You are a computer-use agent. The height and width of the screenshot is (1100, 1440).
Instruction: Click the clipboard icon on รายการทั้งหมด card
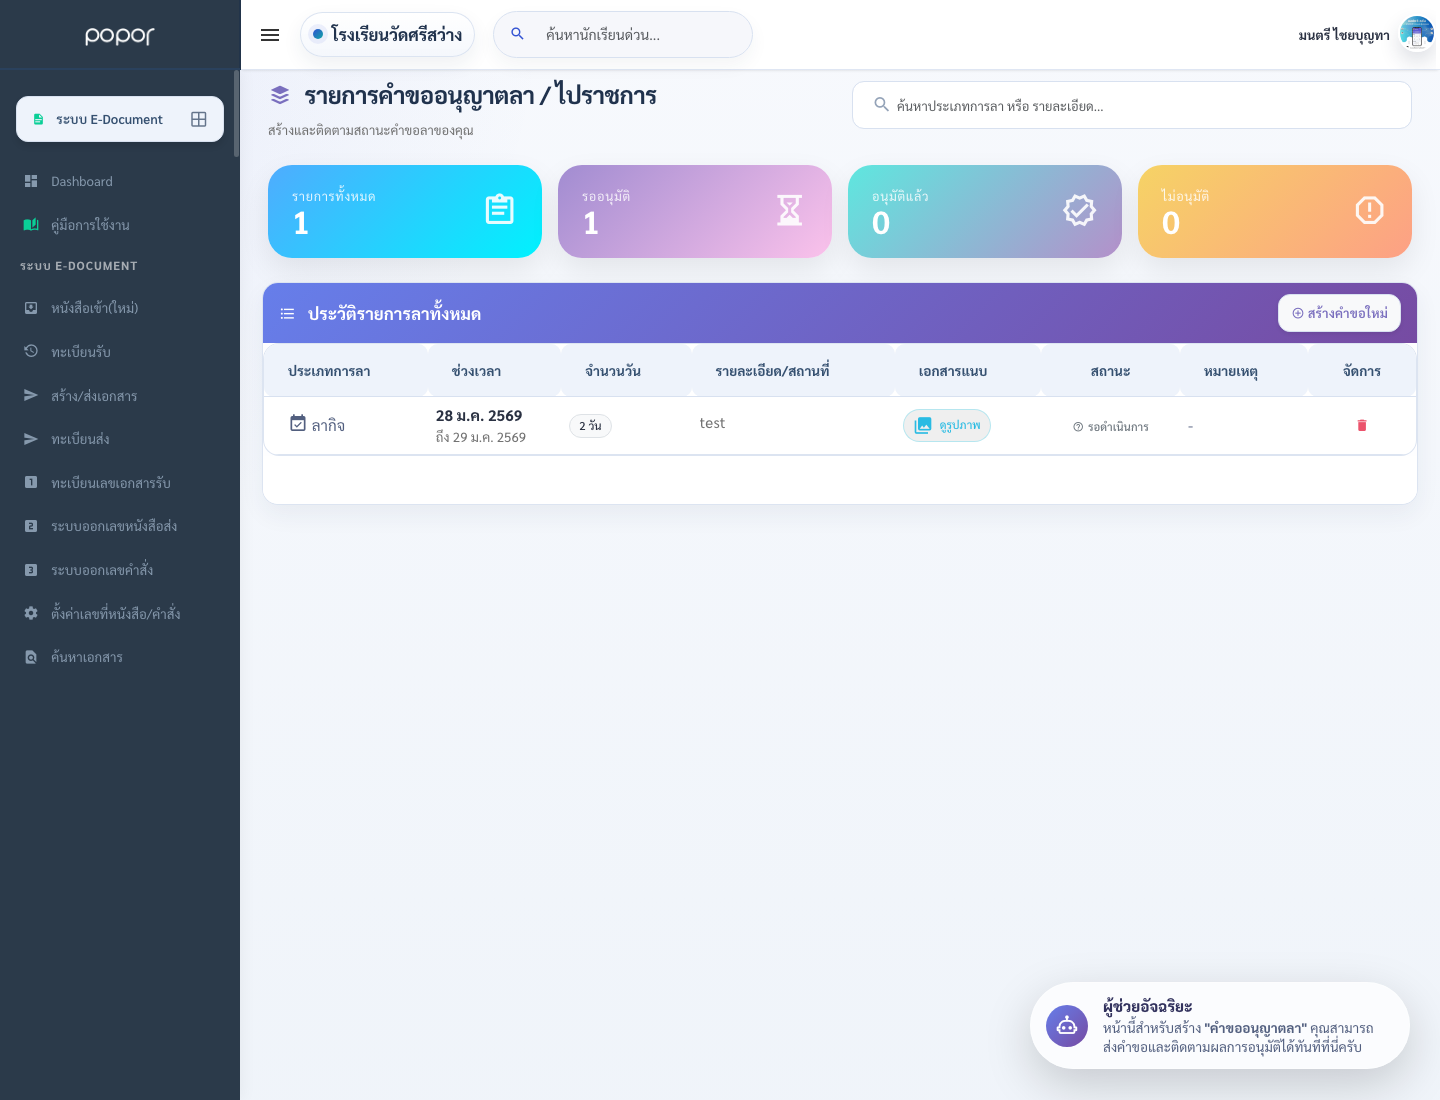point(500,210)
